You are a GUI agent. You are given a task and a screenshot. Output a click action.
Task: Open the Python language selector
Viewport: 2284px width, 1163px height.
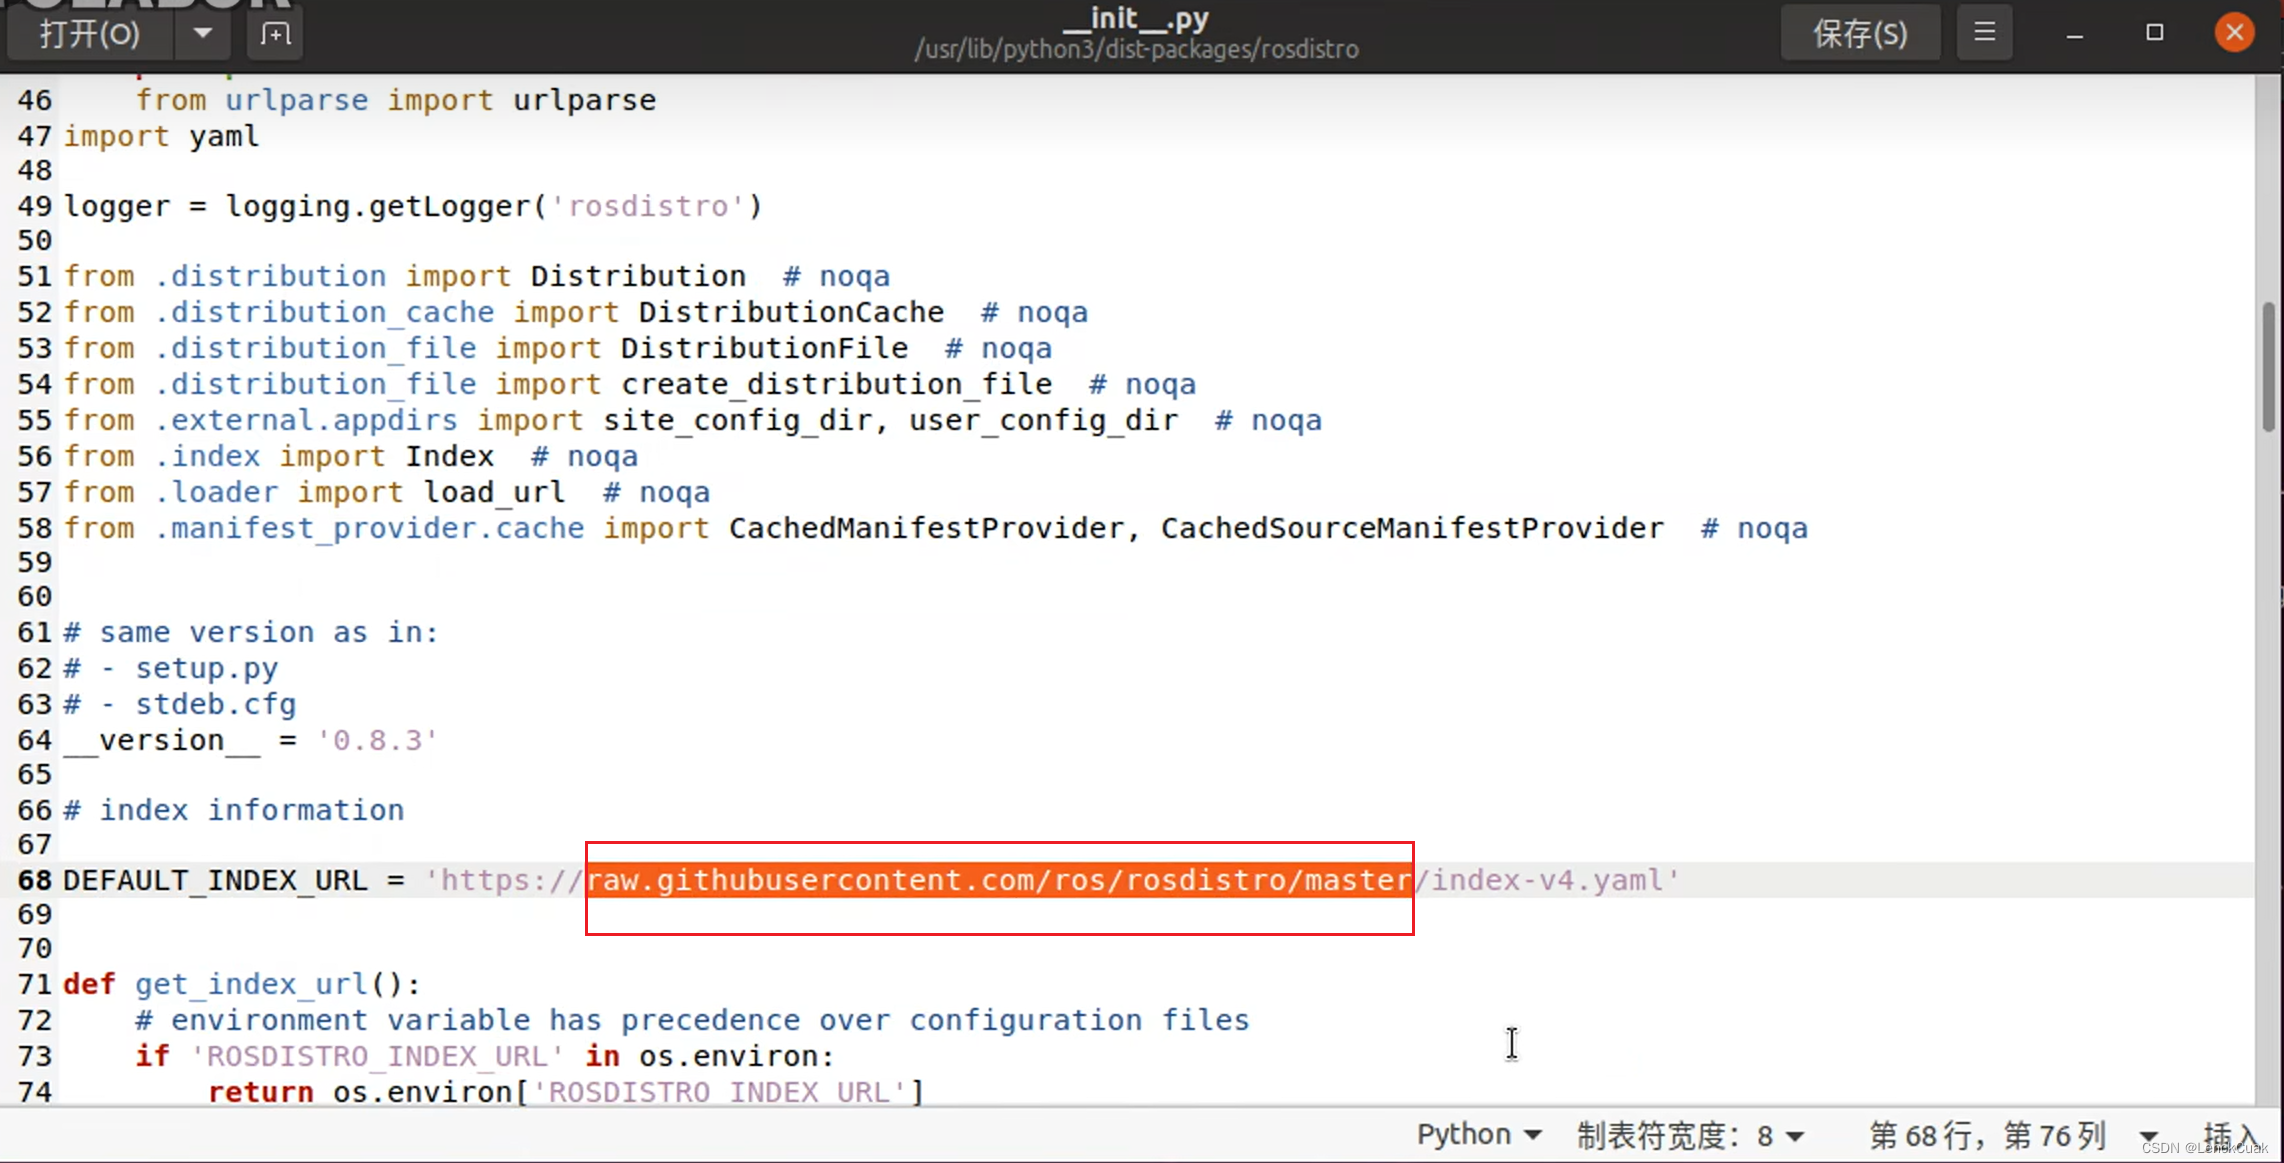1477,1134
